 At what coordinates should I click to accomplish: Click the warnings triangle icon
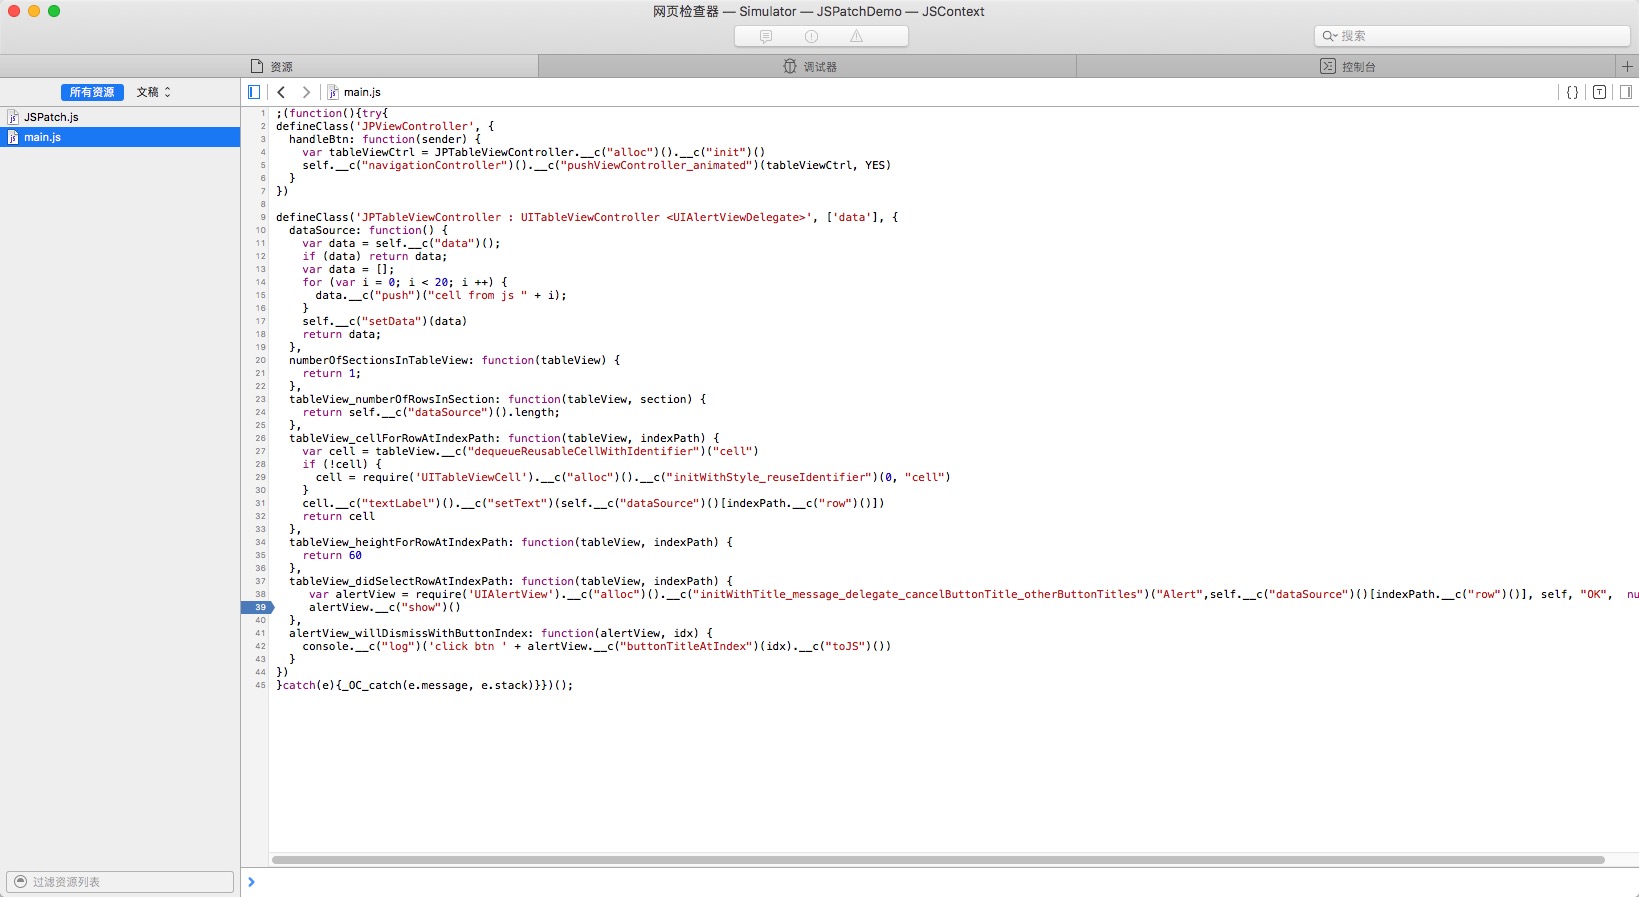click(x=856, y=36)
